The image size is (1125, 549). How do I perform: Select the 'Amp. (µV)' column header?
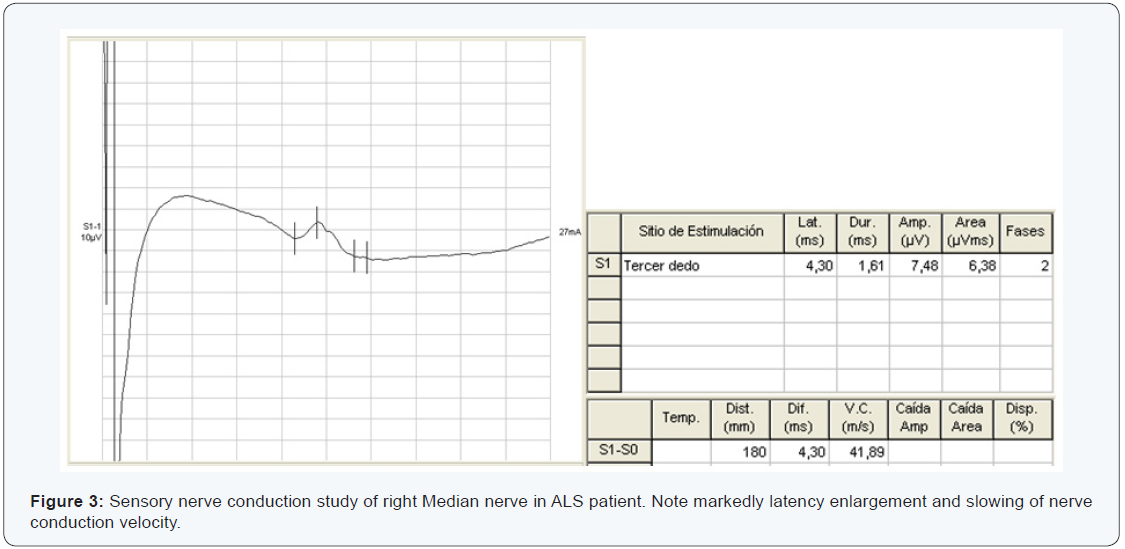point(914,231)
